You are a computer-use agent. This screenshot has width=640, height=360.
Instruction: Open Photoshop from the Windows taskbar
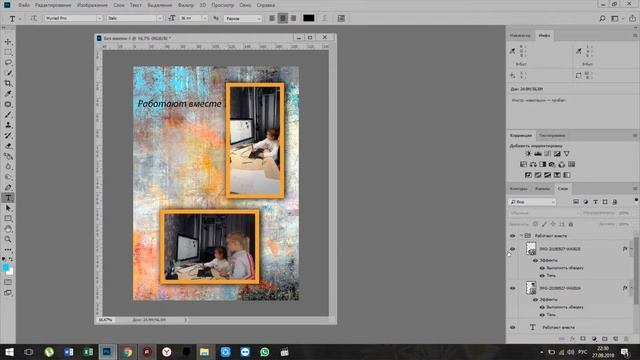[x=107, y=352]
